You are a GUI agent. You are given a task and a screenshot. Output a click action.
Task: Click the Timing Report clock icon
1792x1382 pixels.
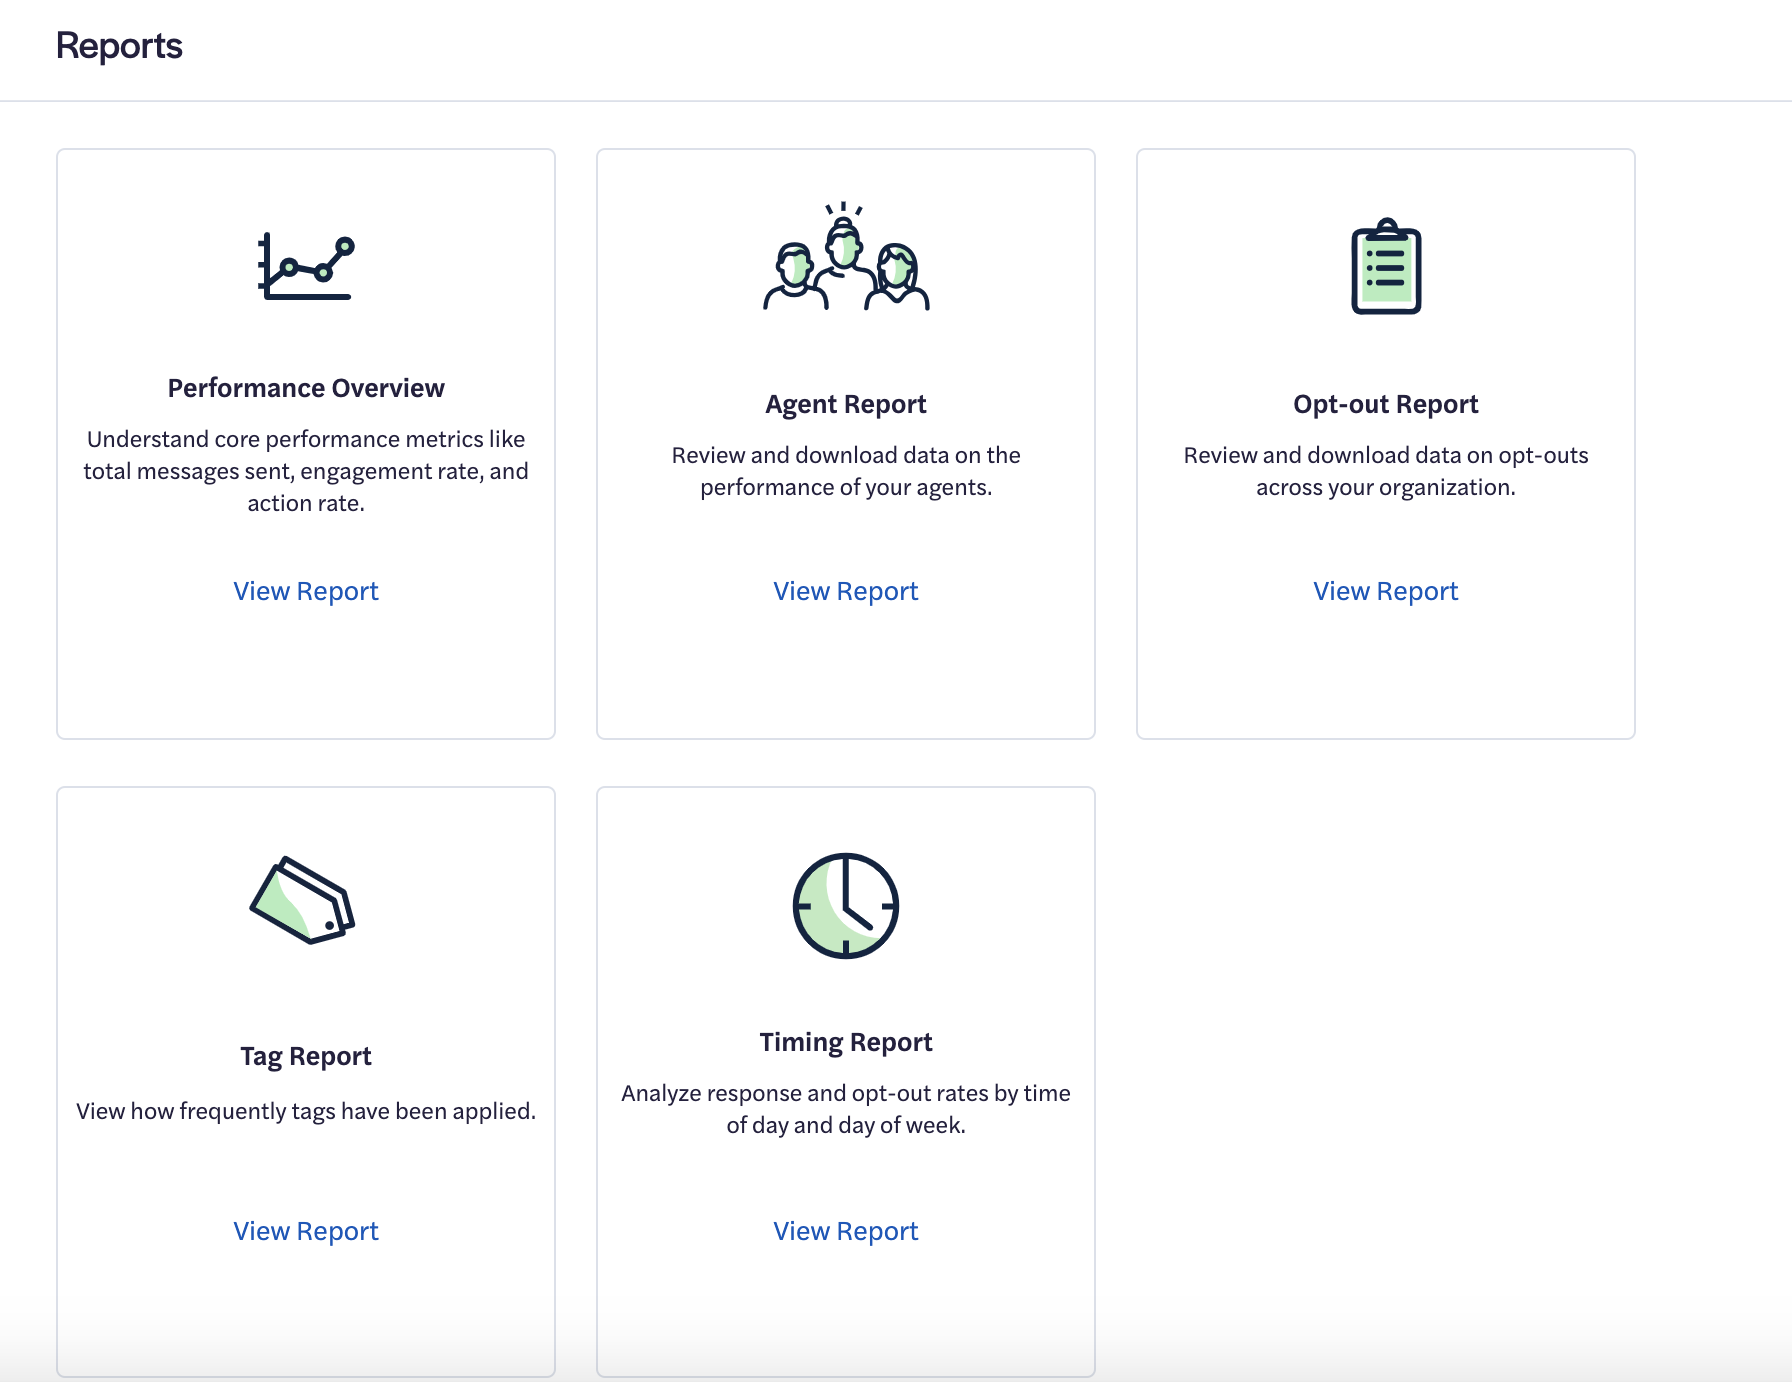846,906
